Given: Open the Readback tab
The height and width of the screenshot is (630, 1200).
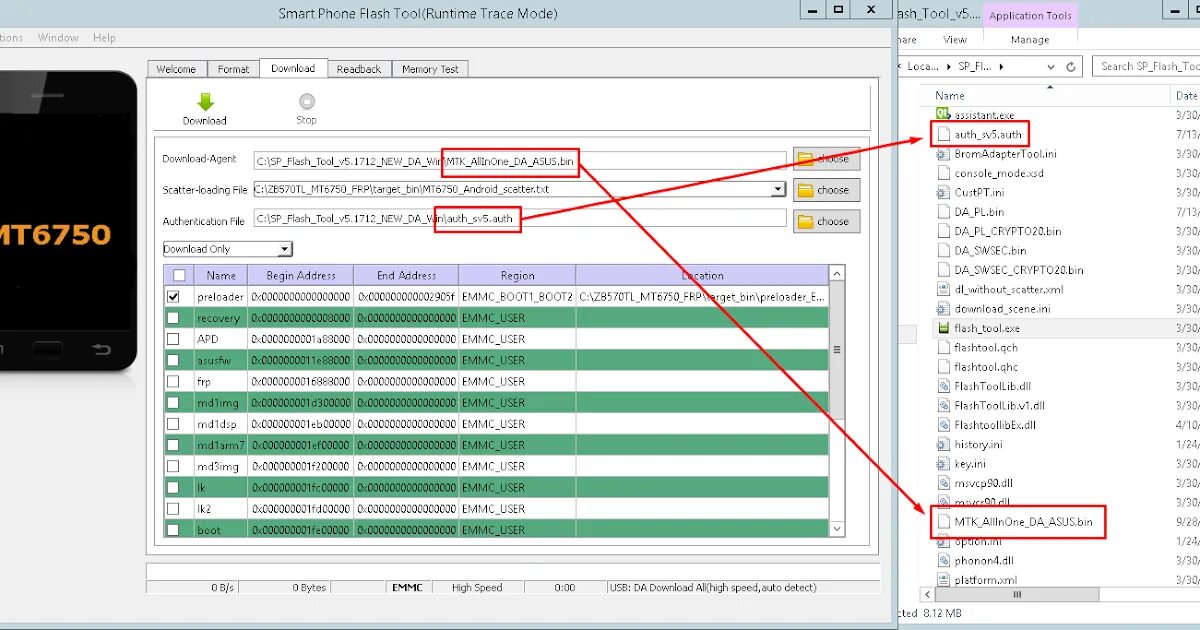Looking at the screenshot, I should pos(359,69).
